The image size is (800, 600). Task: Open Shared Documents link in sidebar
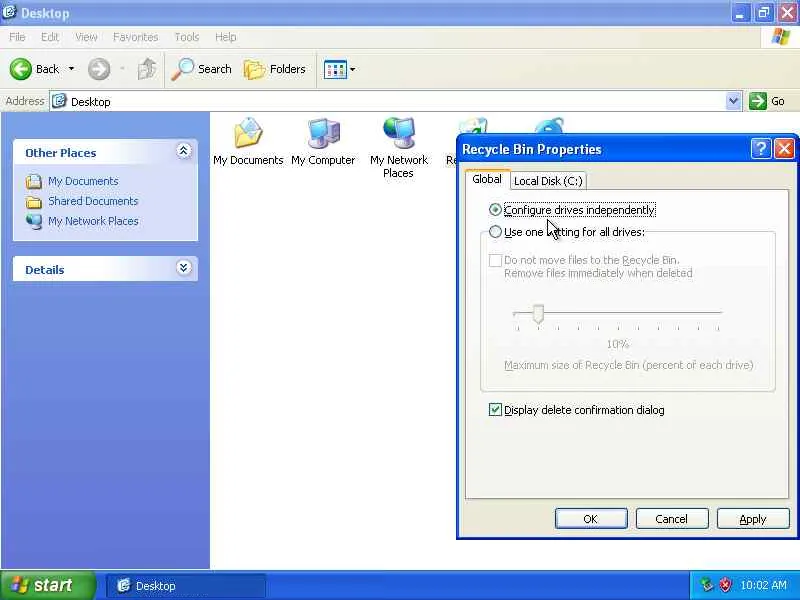[x=93, y=201]
